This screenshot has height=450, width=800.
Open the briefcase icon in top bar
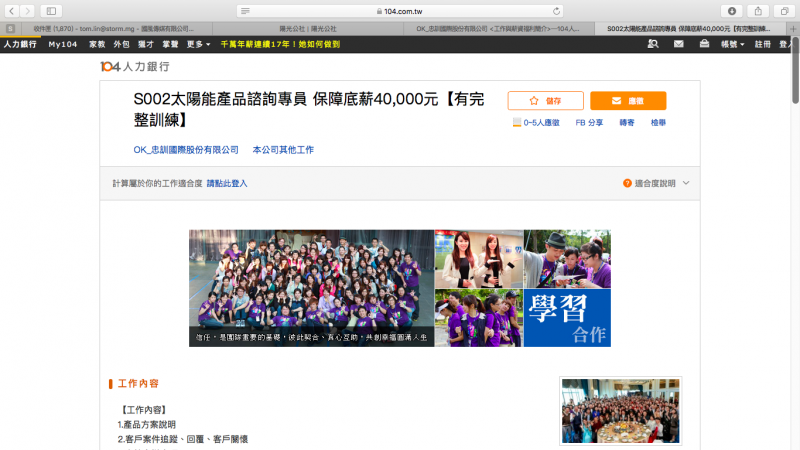point(704,44)
